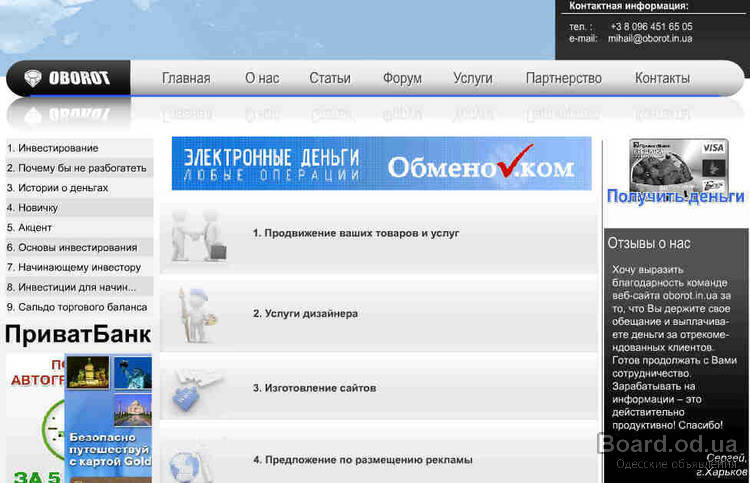Click the ПриватБанк heading banner
750x483 pixels.
pos(78,334)
